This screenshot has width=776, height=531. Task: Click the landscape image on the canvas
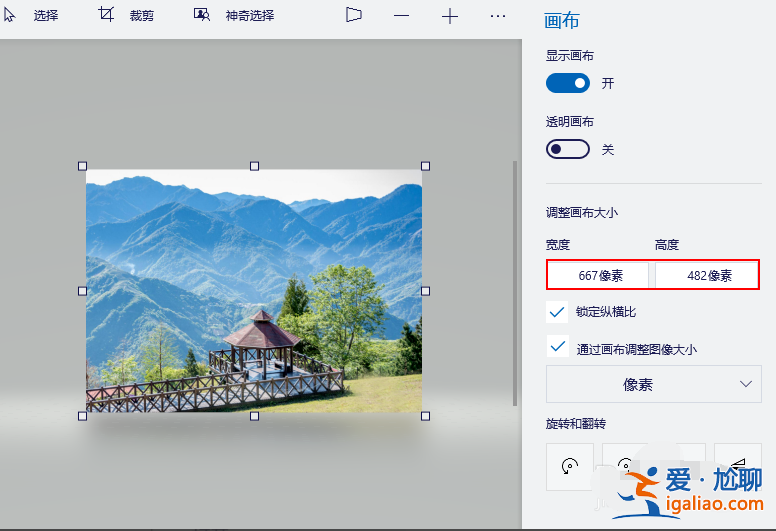coord(254,291)
